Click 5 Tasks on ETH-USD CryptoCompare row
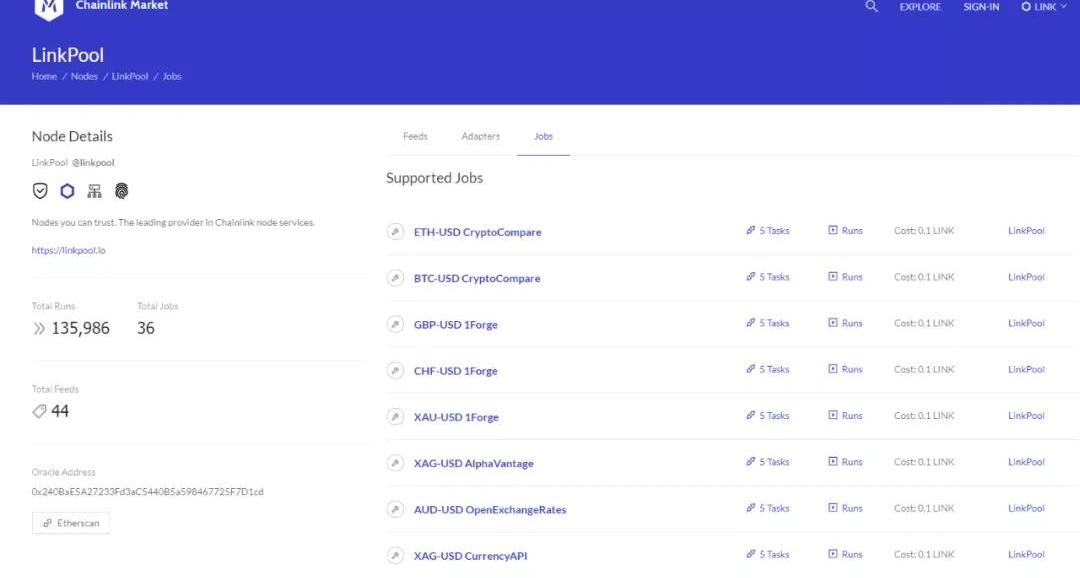Image resolution: width=1080 pixels, height=578 pixels. pyautogui.click(x=767, y=231)
